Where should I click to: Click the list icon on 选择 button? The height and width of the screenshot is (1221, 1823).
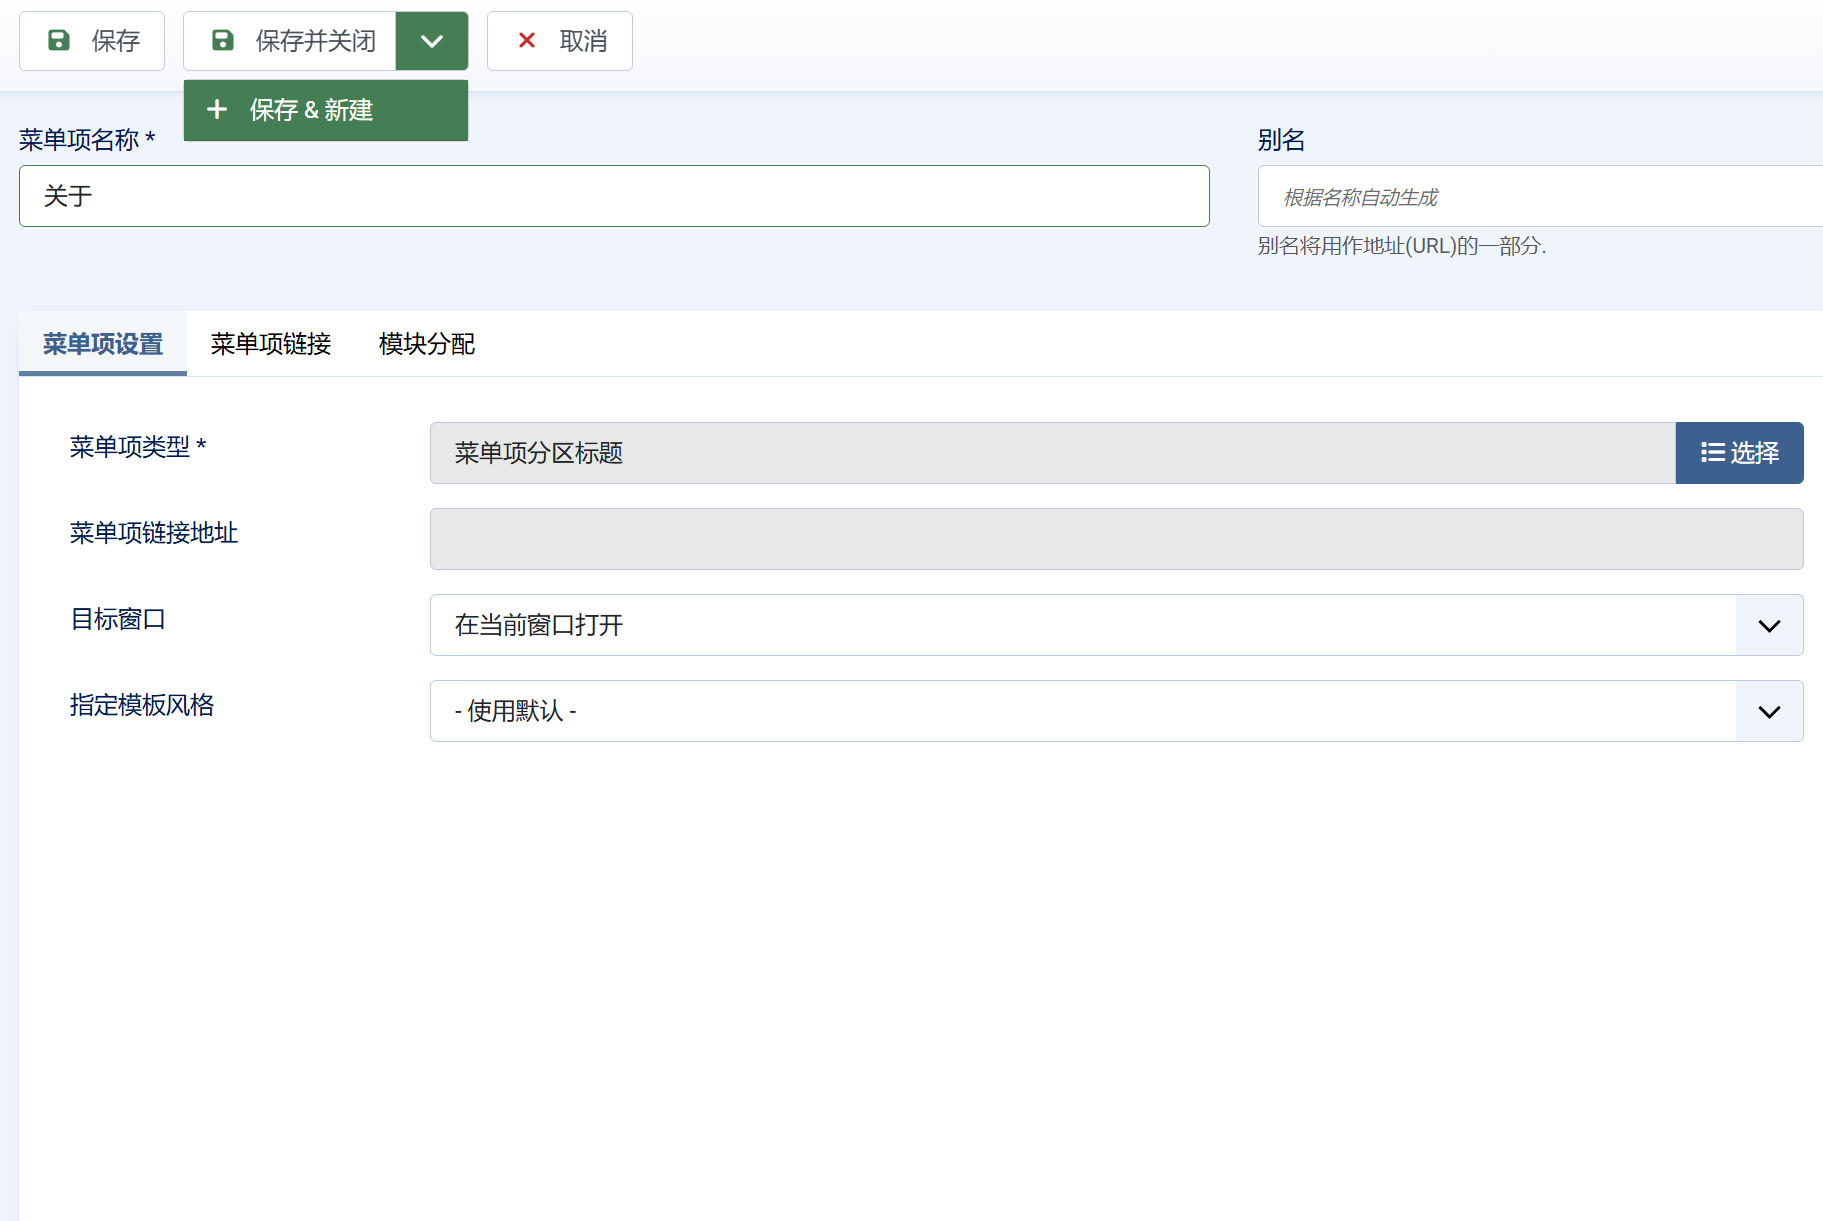1712,453
